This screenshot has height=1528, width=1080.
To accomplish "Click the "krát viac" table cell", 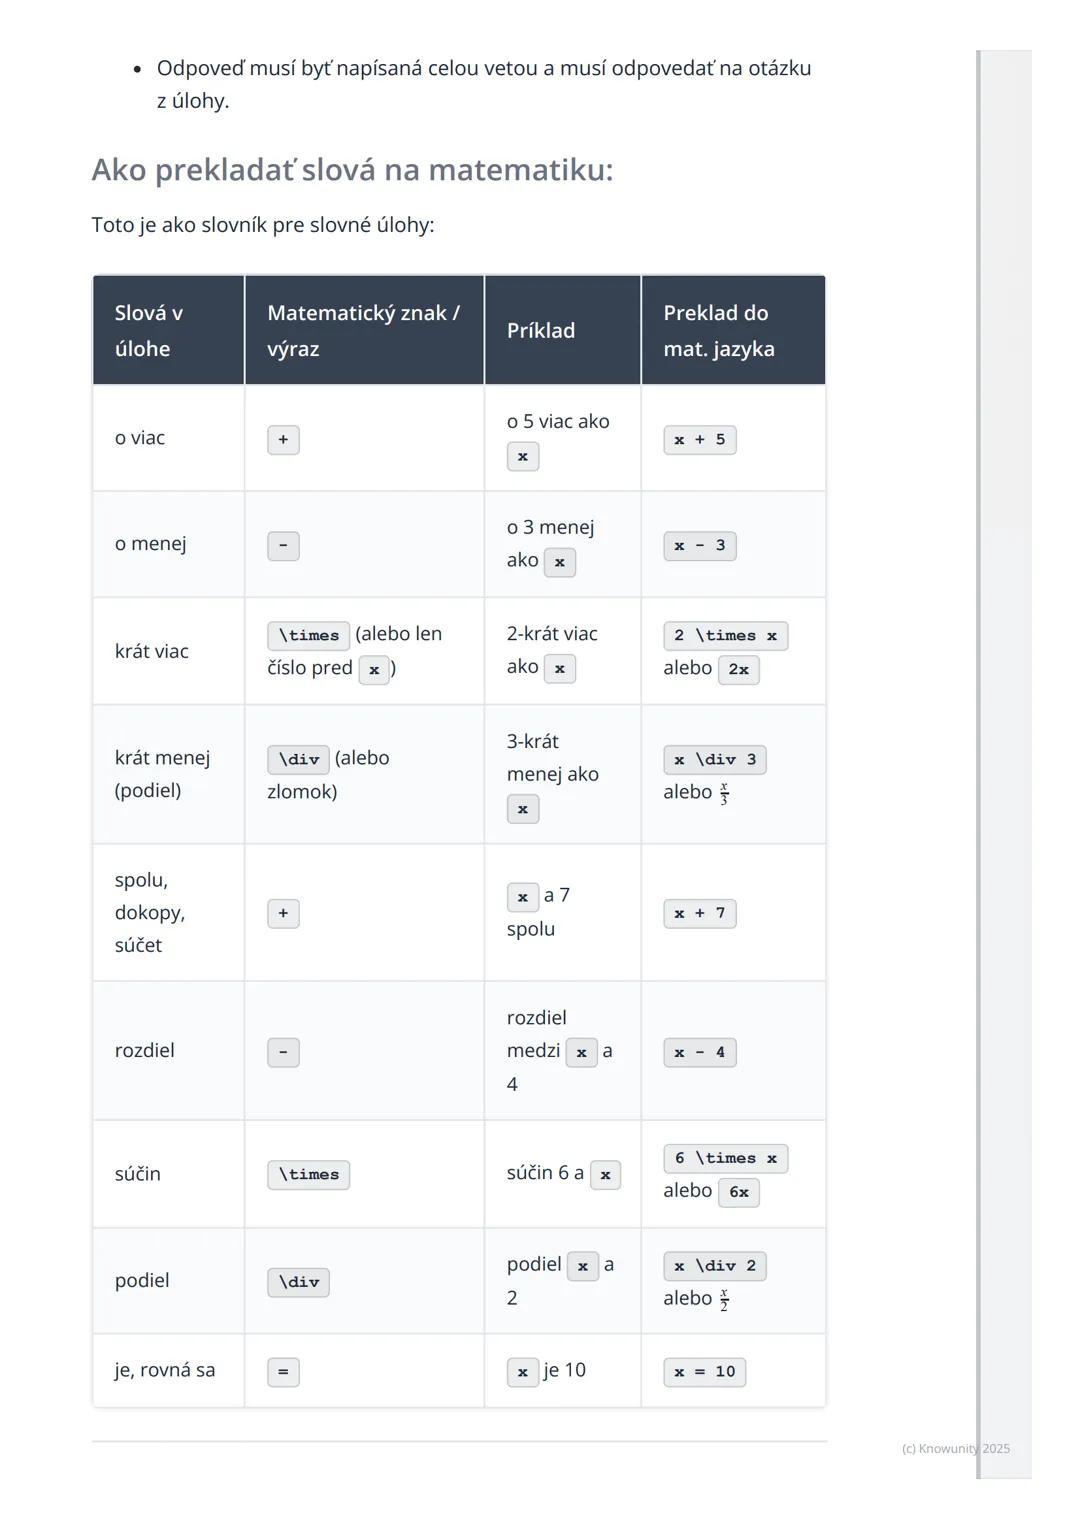I will click(152, 651).
